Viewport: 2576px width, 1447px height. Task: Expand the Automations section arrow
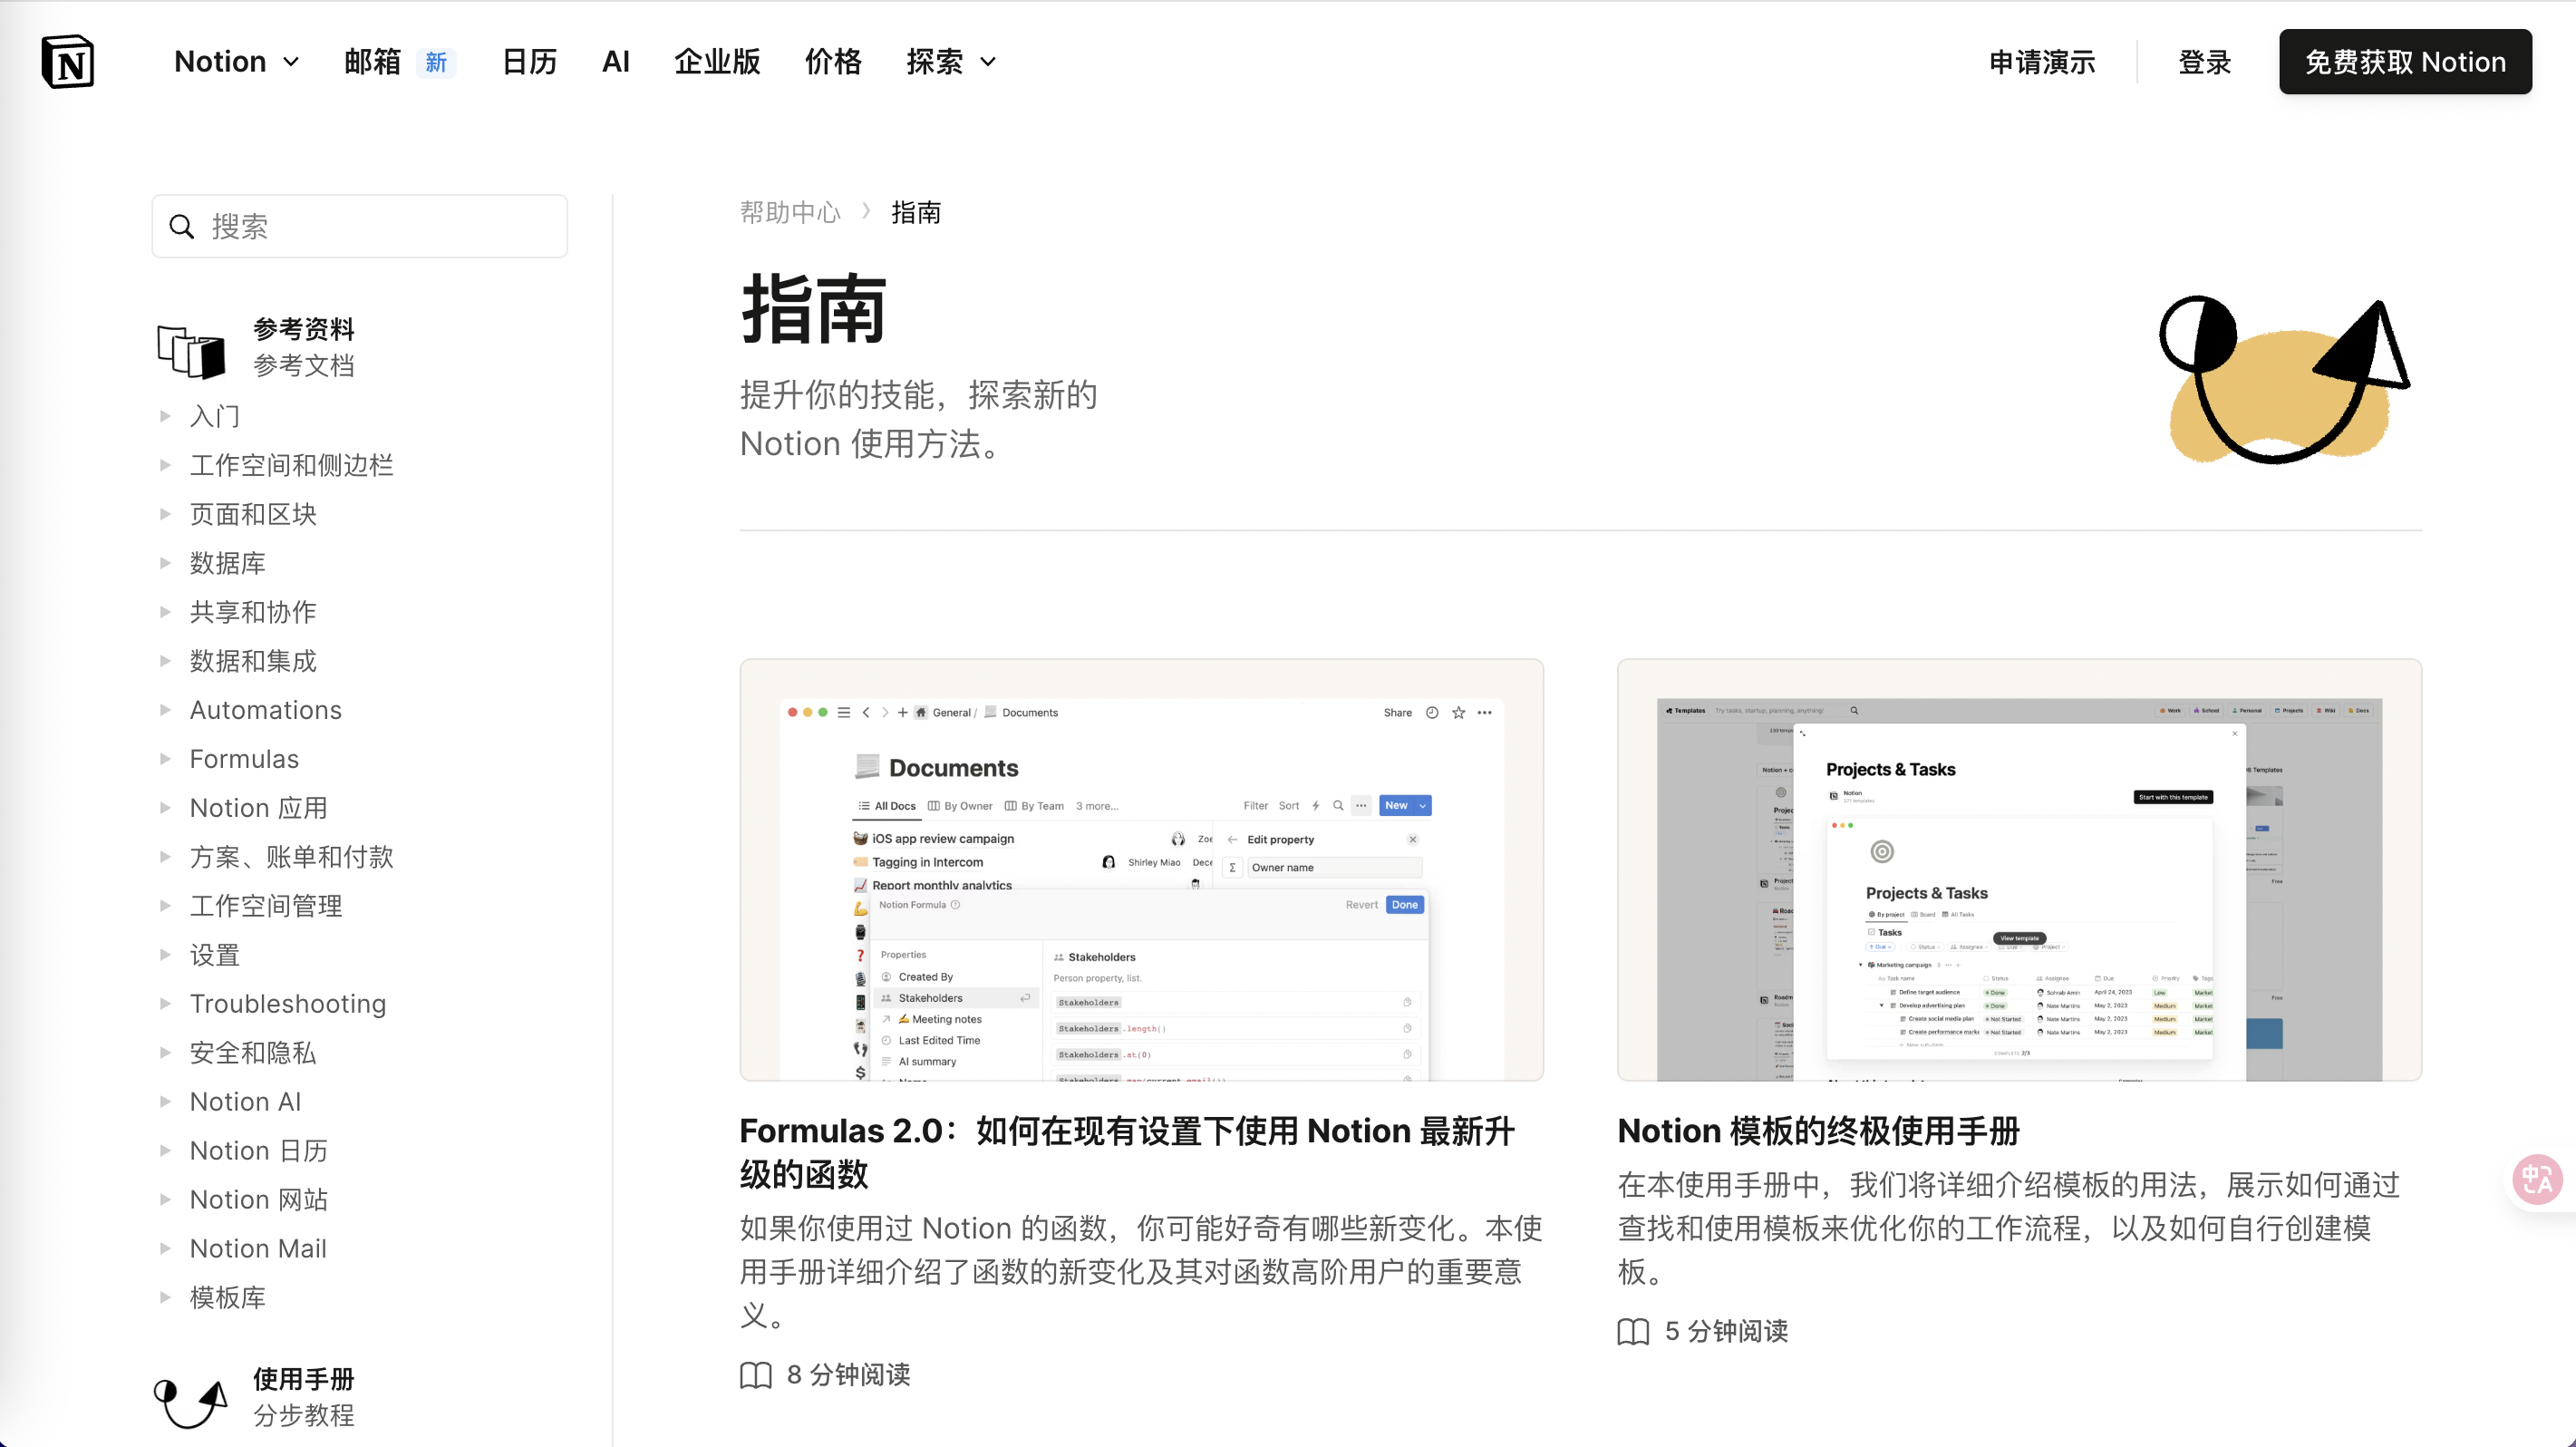(x=166, y=710)
